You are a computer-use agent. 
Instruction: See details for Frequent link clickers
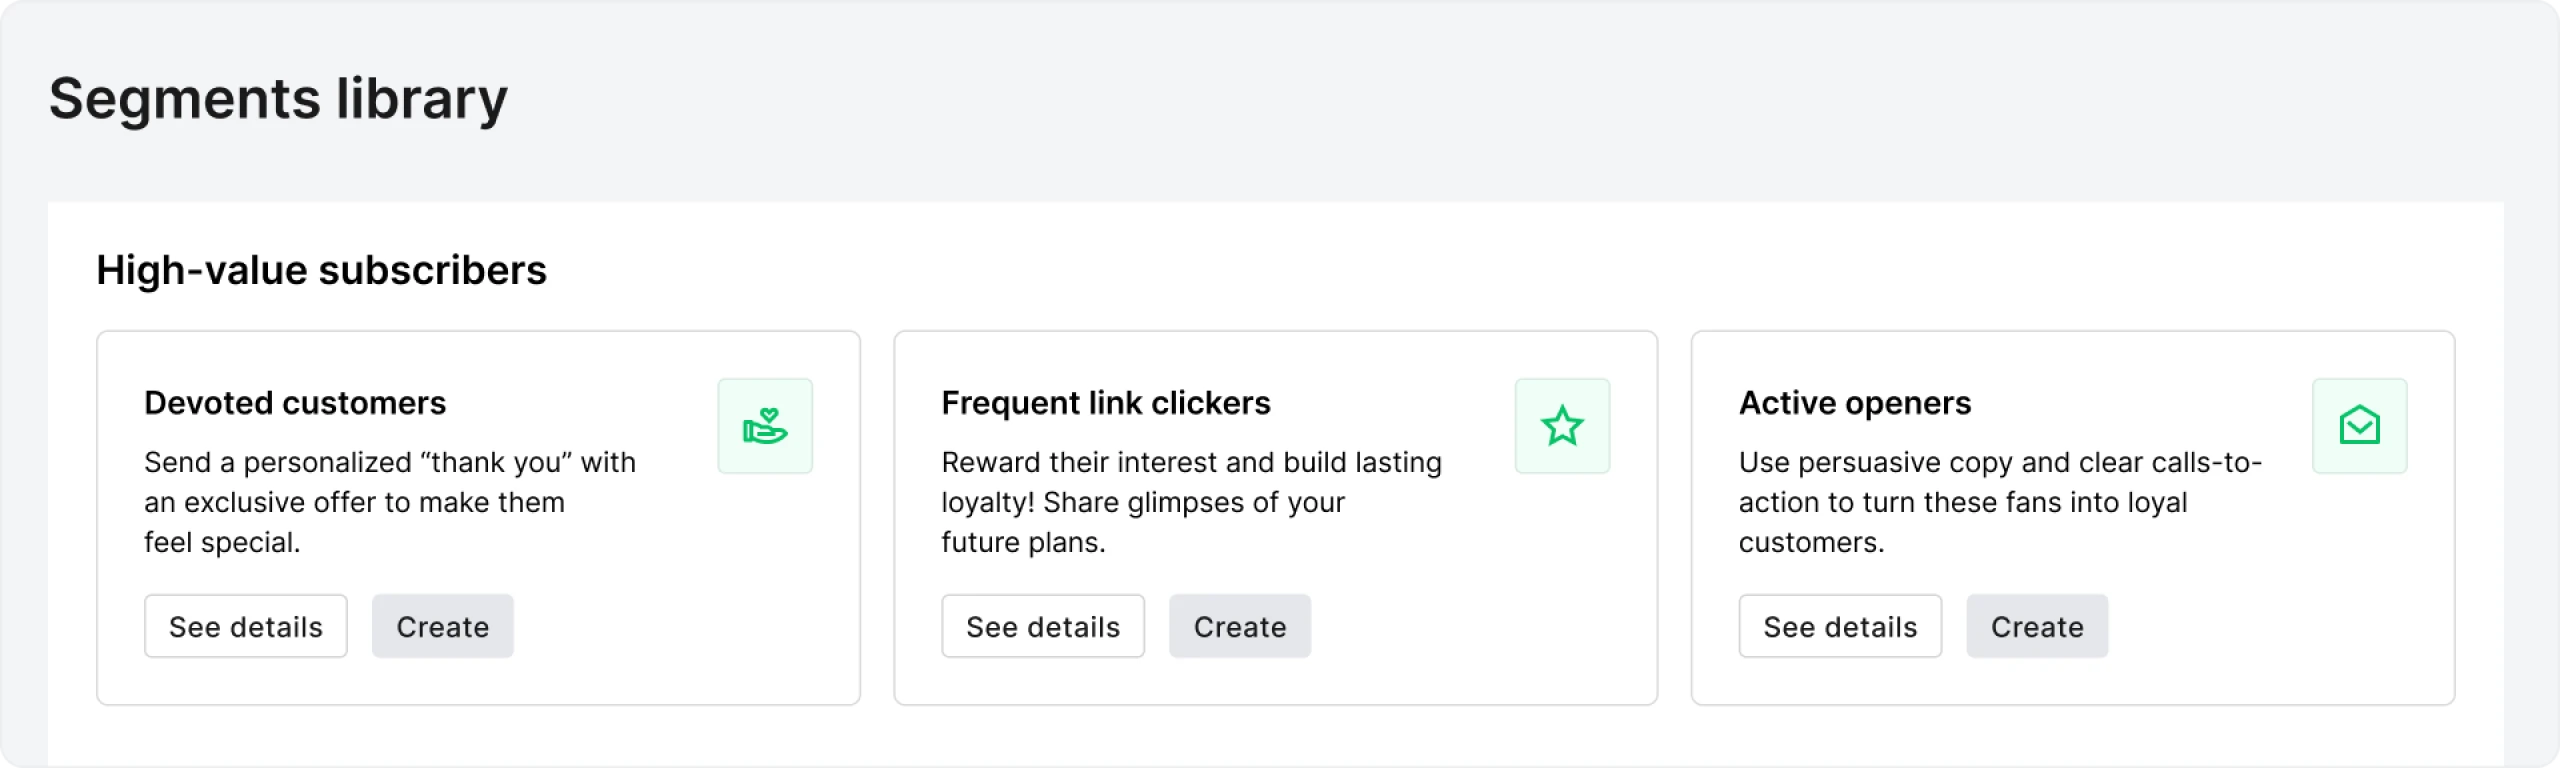tap(1043, 627)
